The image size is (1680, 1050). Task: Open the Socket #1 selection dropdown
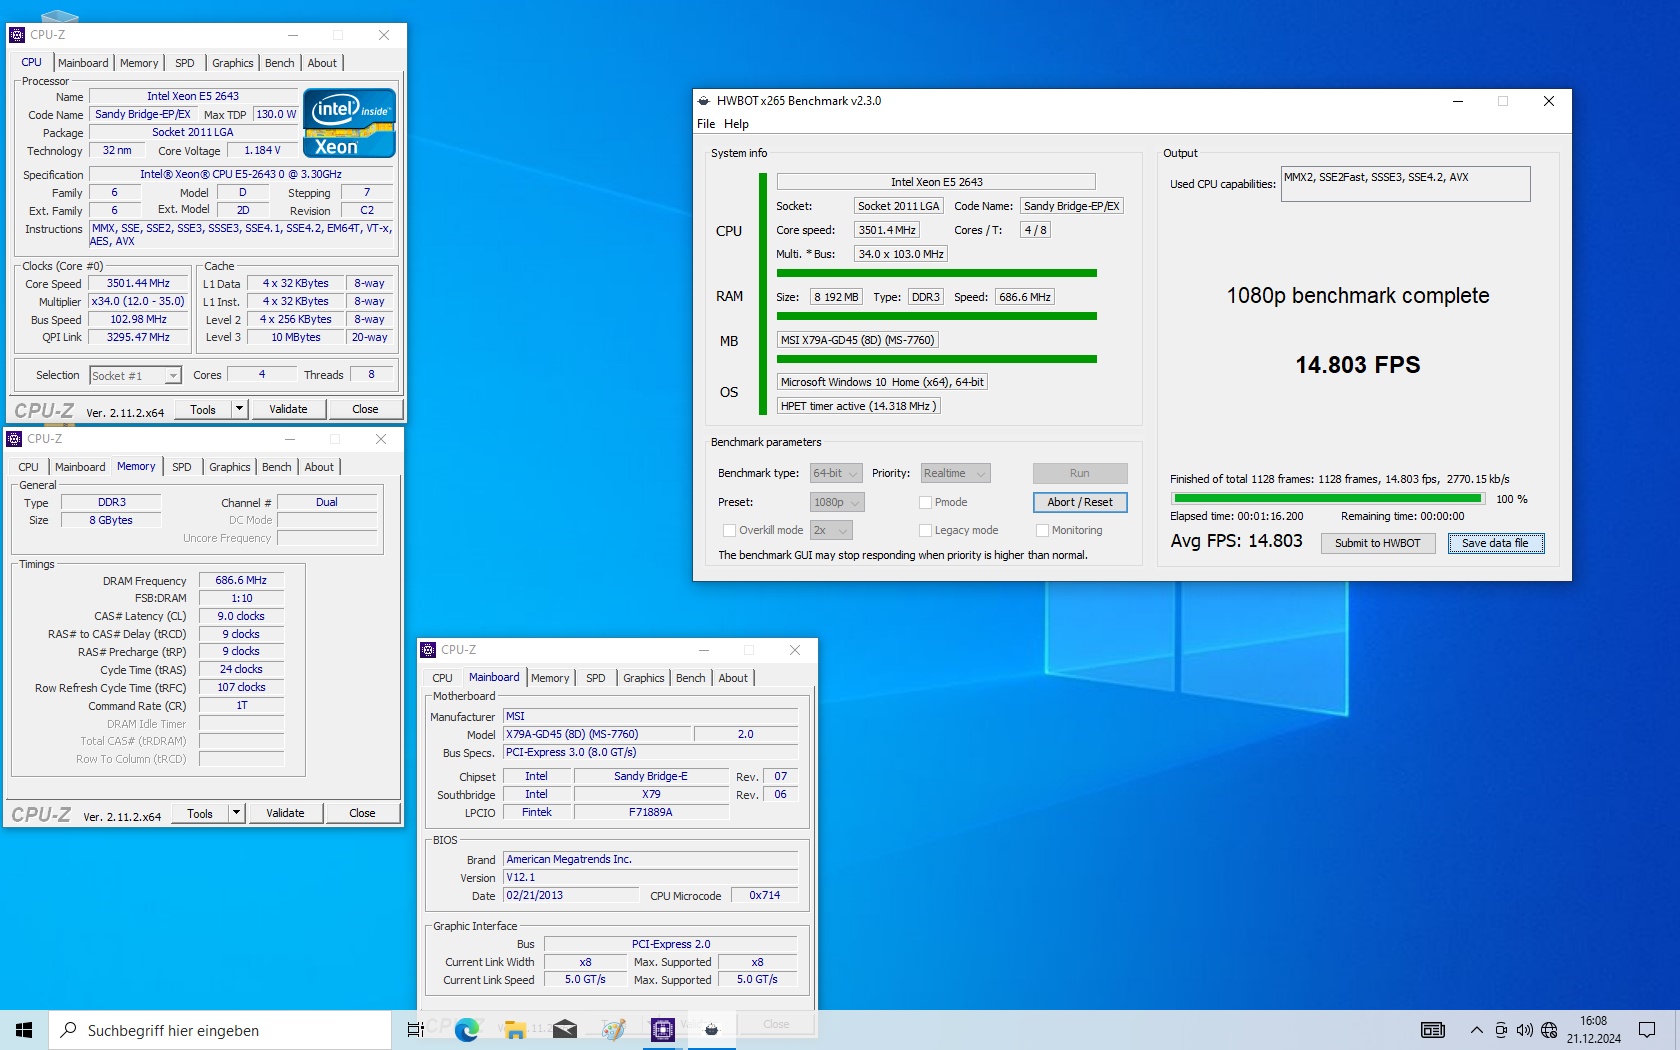[x=135, y=376]
